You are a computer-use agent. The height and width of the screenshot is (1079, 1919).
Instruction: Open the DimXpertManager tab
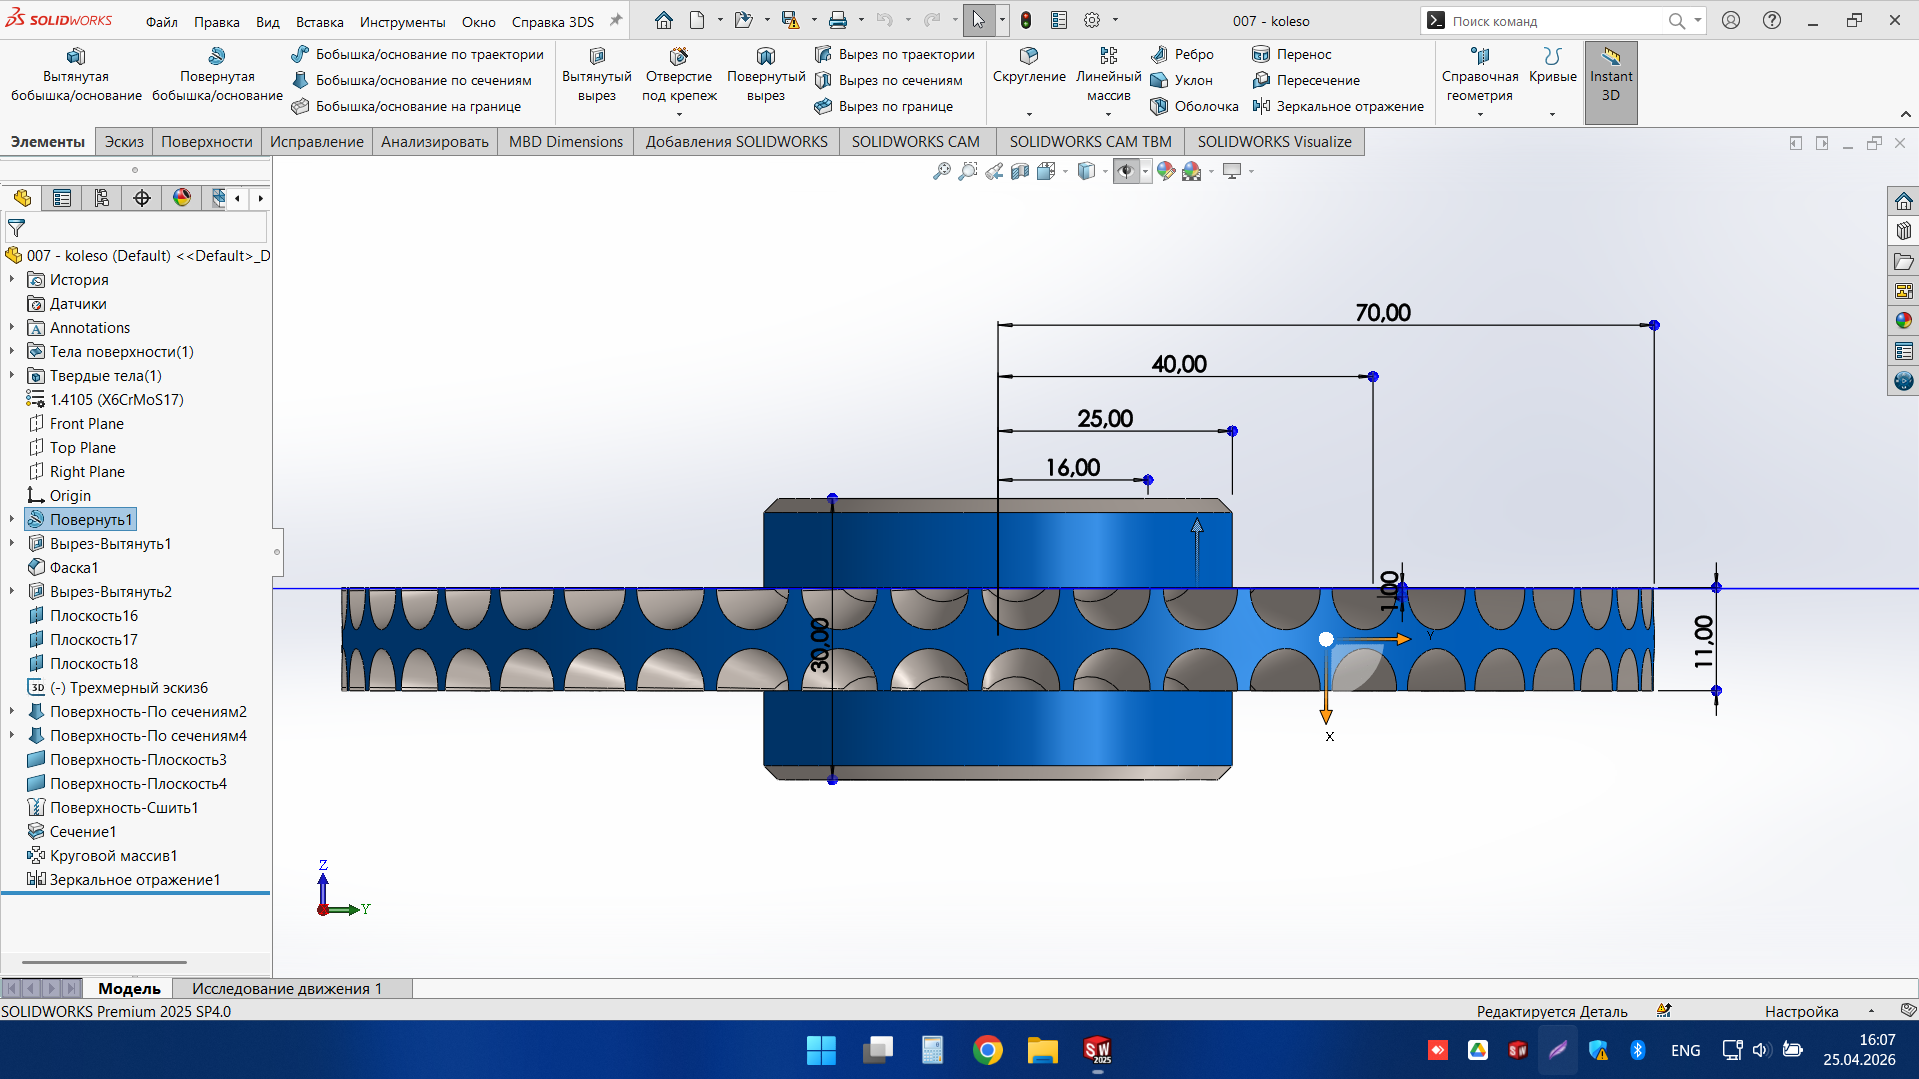[x=142, y=198]
